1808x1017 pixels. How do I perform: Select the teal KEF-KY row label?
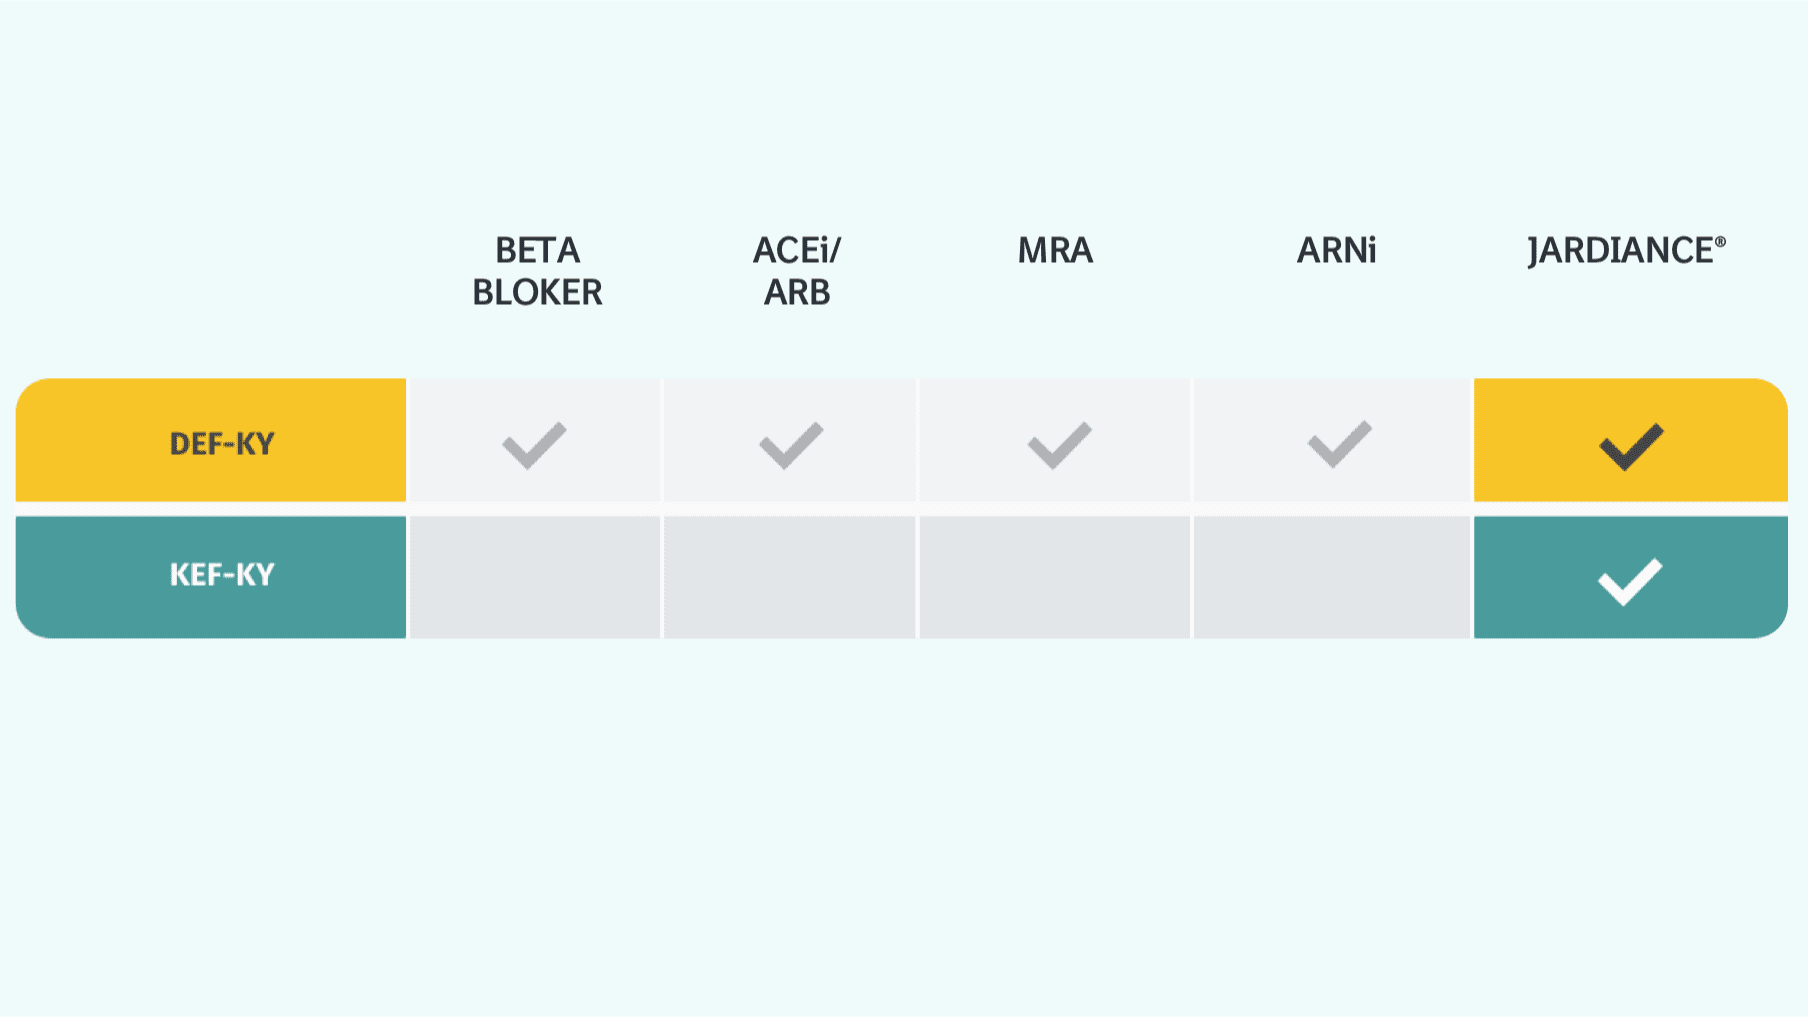pos(221,575)
